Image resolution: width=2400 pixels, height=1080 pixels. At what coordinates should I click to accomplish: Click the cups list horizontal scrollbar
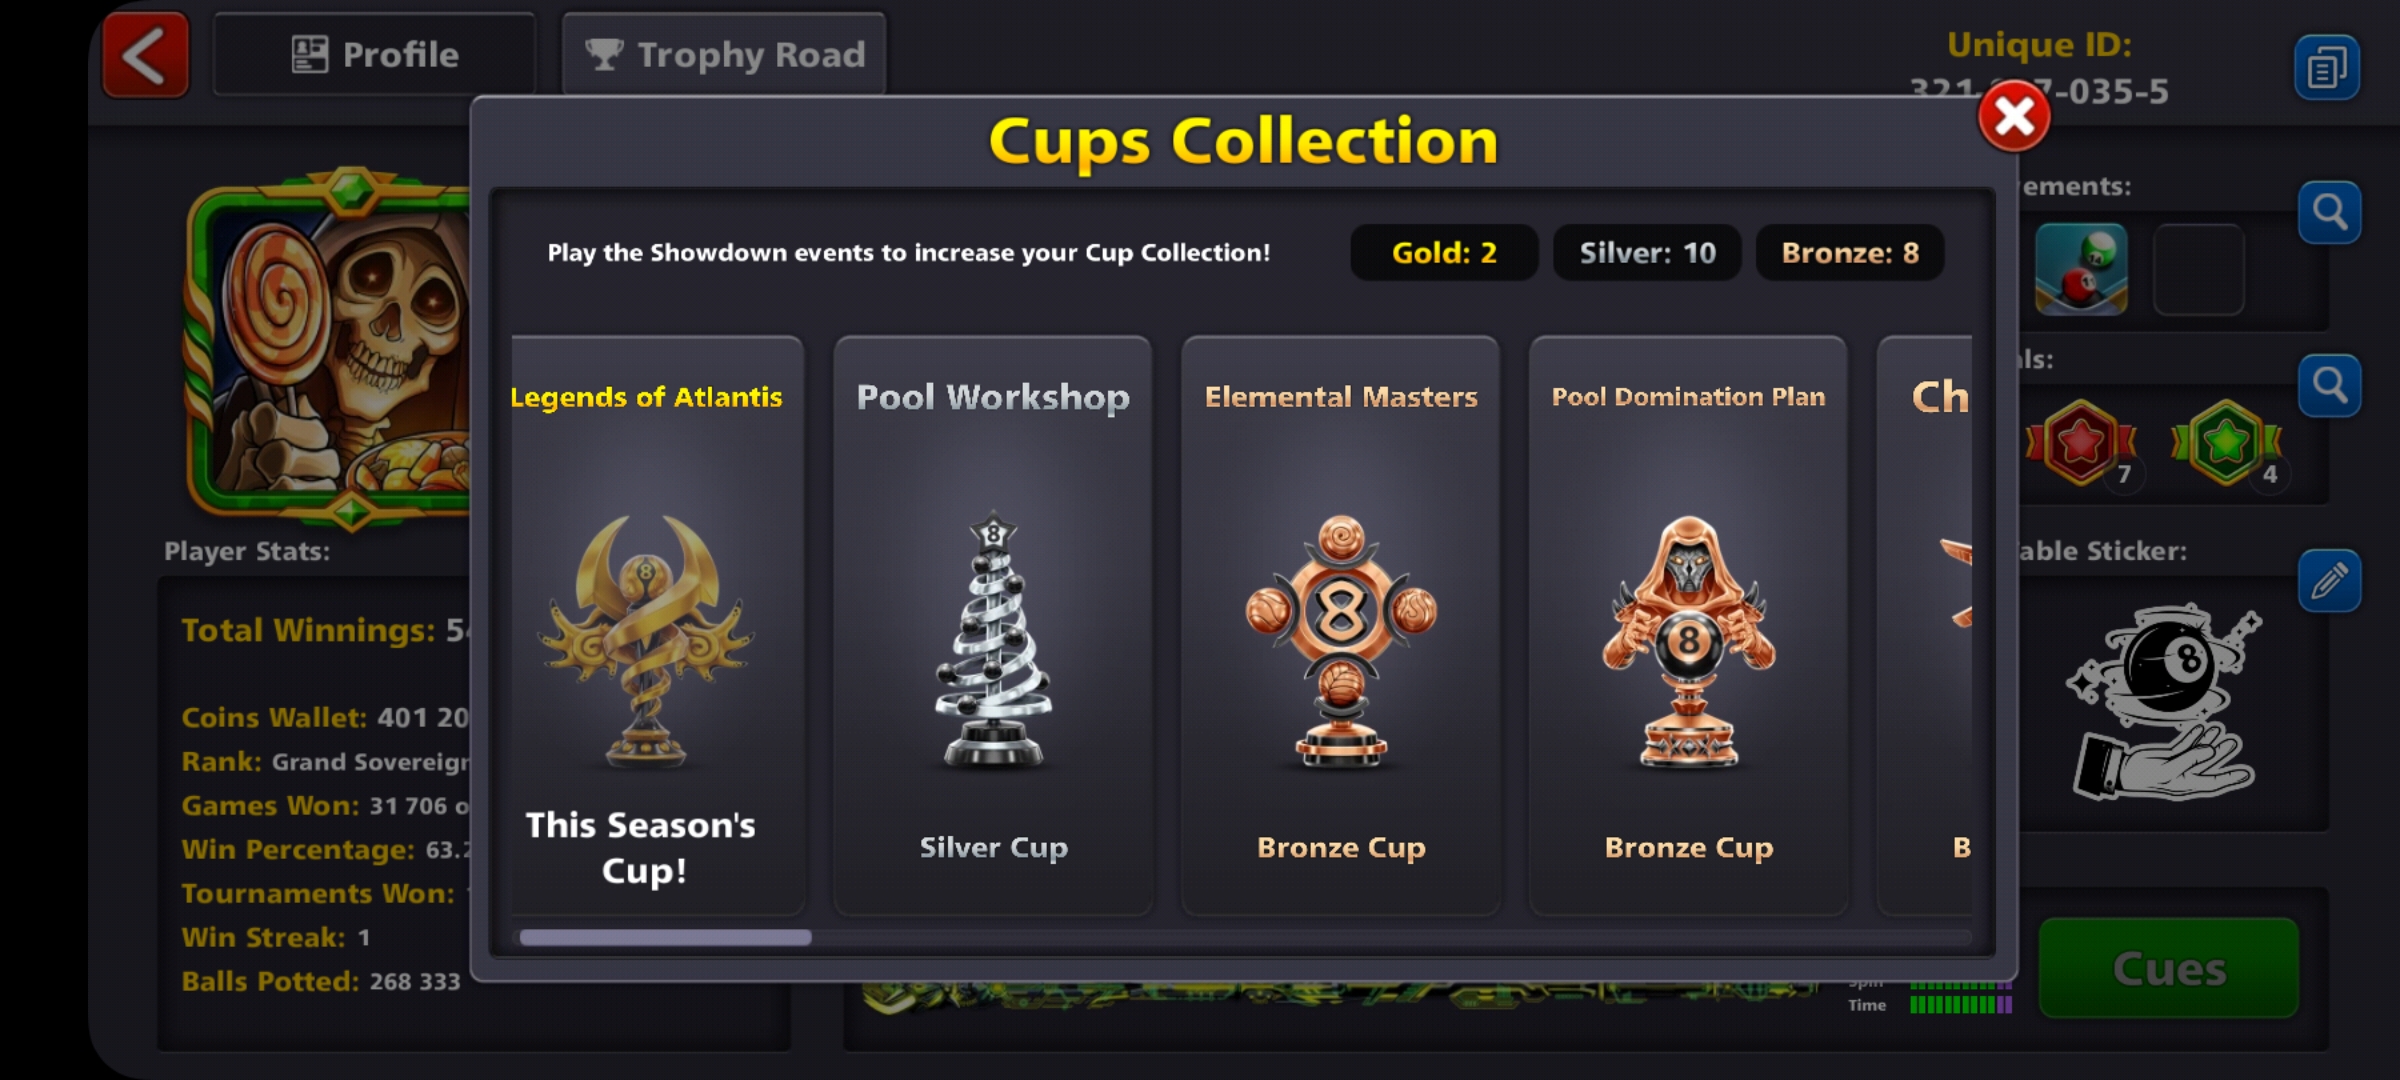[x=1245, y=937]
